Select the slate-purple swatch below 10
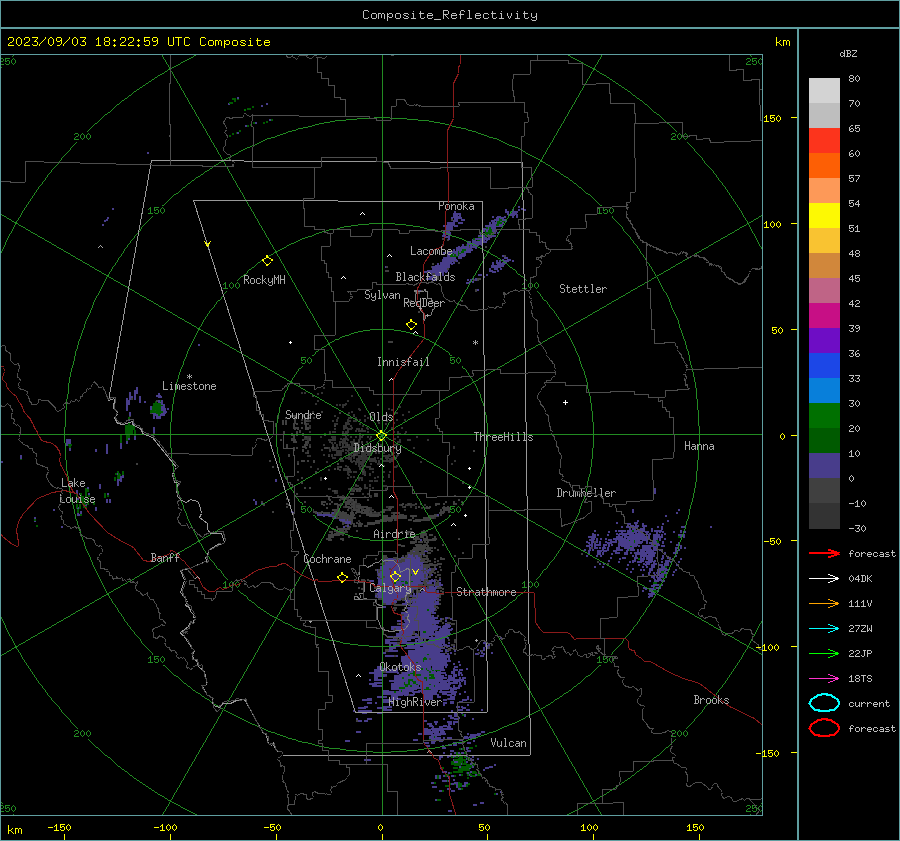Viewport: 900px width, 841px height. point(824,466)
